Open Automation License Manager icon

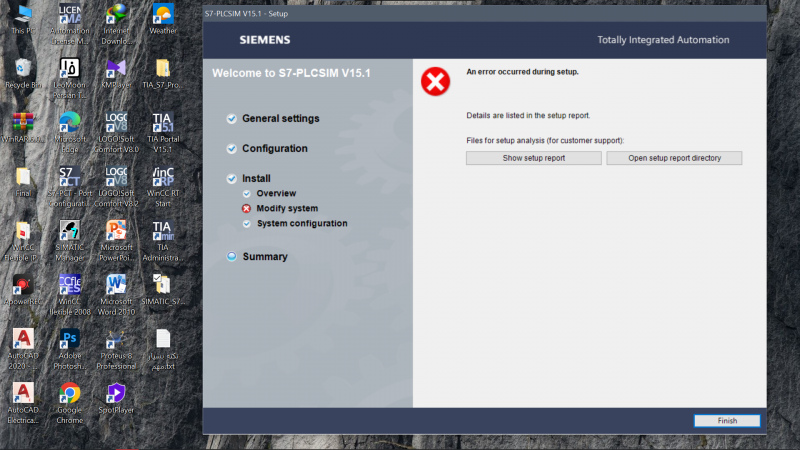tap(69, 24)
